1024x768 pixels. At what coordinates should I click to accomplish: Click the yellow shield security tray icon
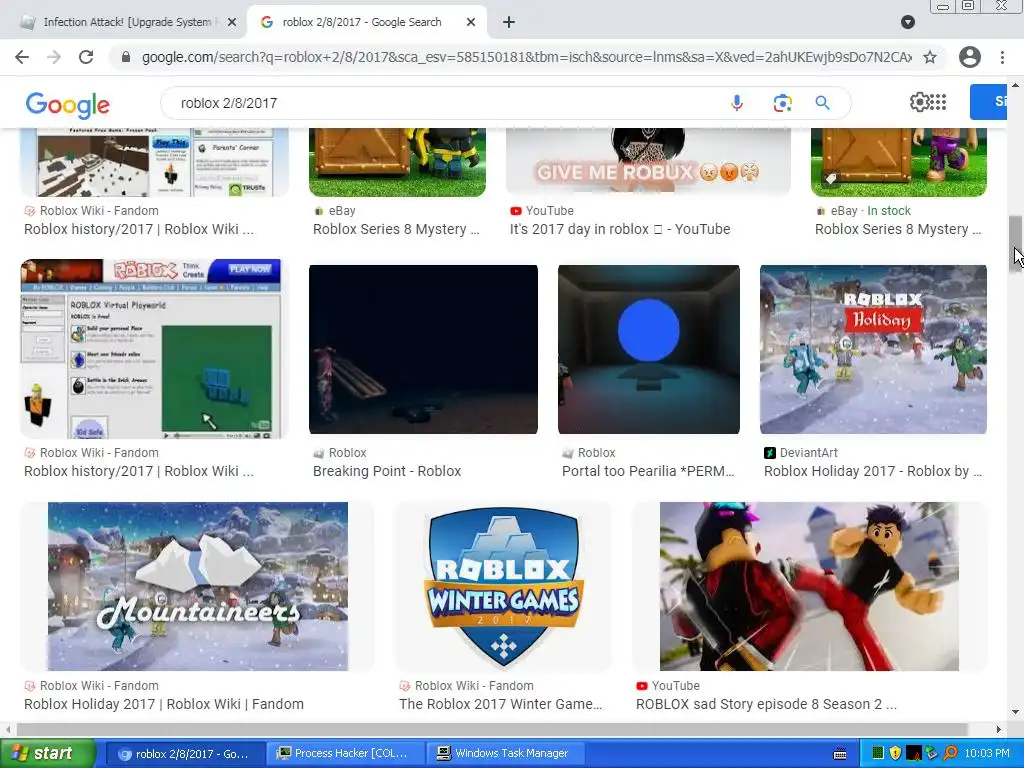tap(895, 753)
